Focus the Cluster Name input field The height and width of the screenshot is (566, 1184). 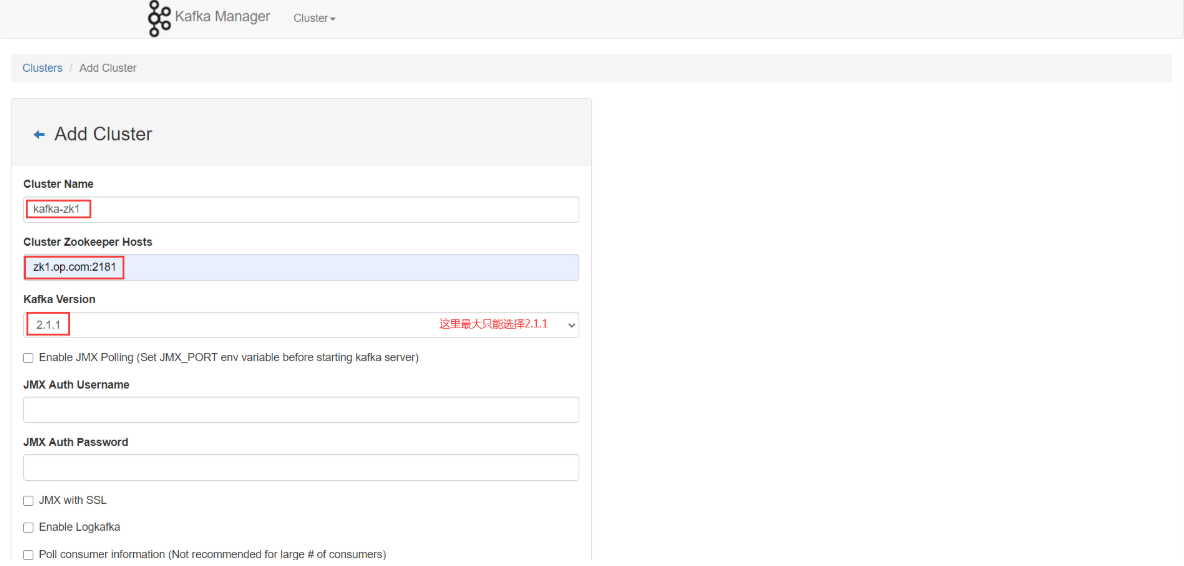tap(301, 210)
